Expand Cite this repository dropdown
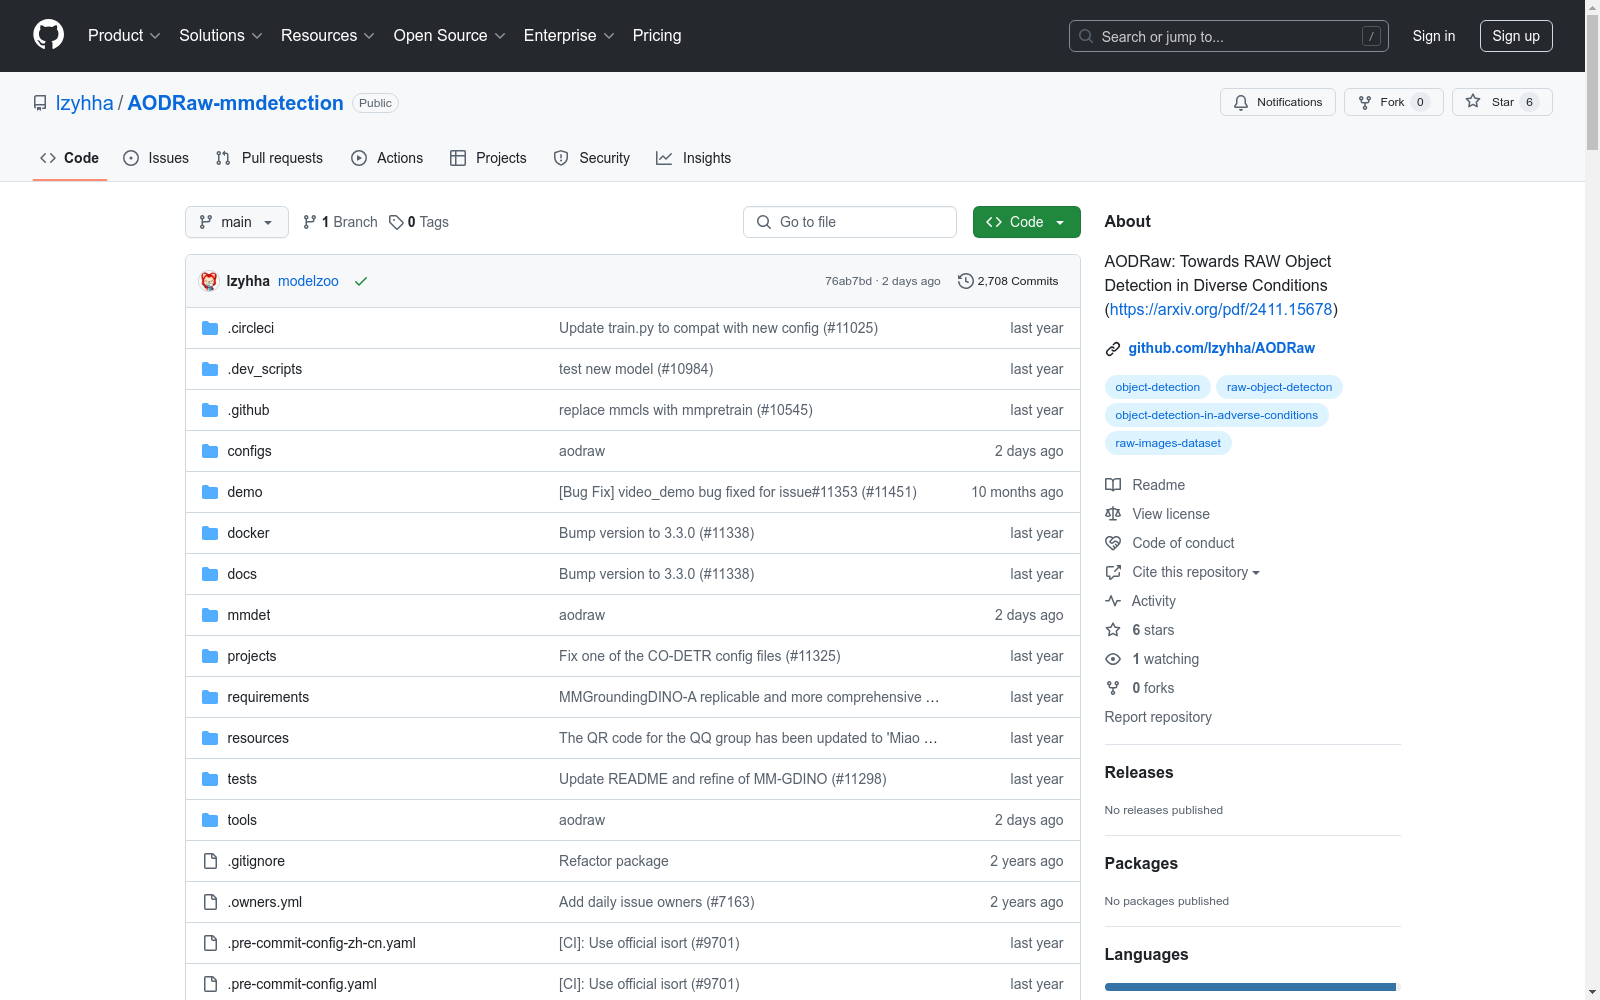 click(1196, 572)
